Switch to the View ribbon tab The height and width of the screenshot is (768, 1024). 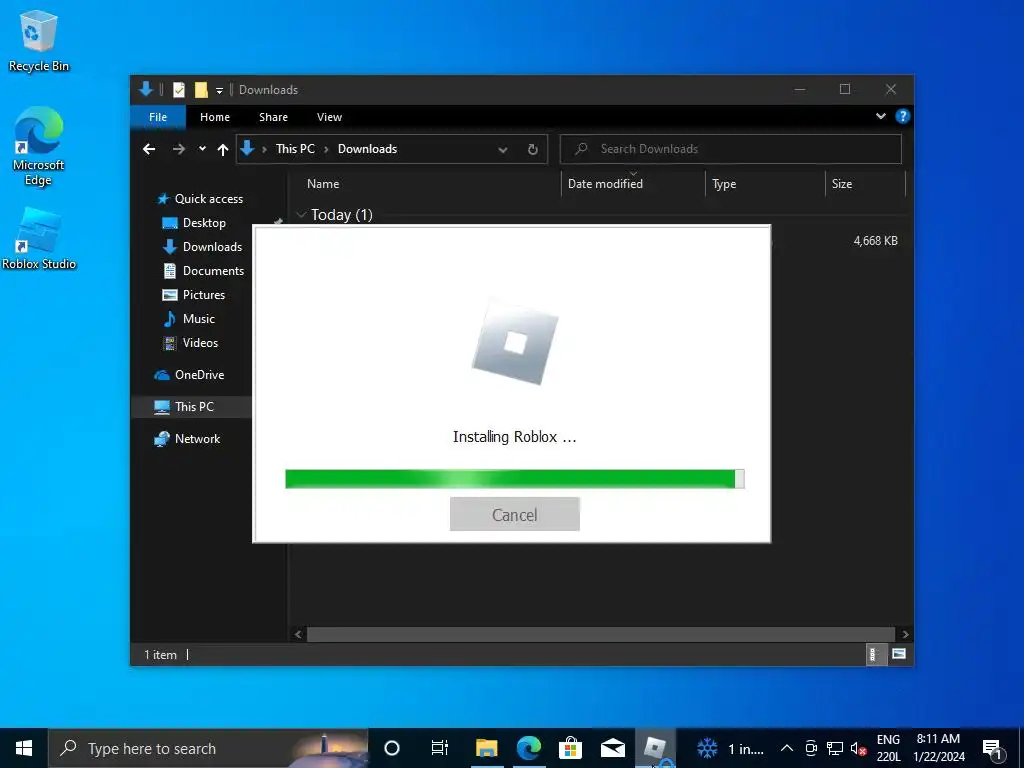[329, 117]
